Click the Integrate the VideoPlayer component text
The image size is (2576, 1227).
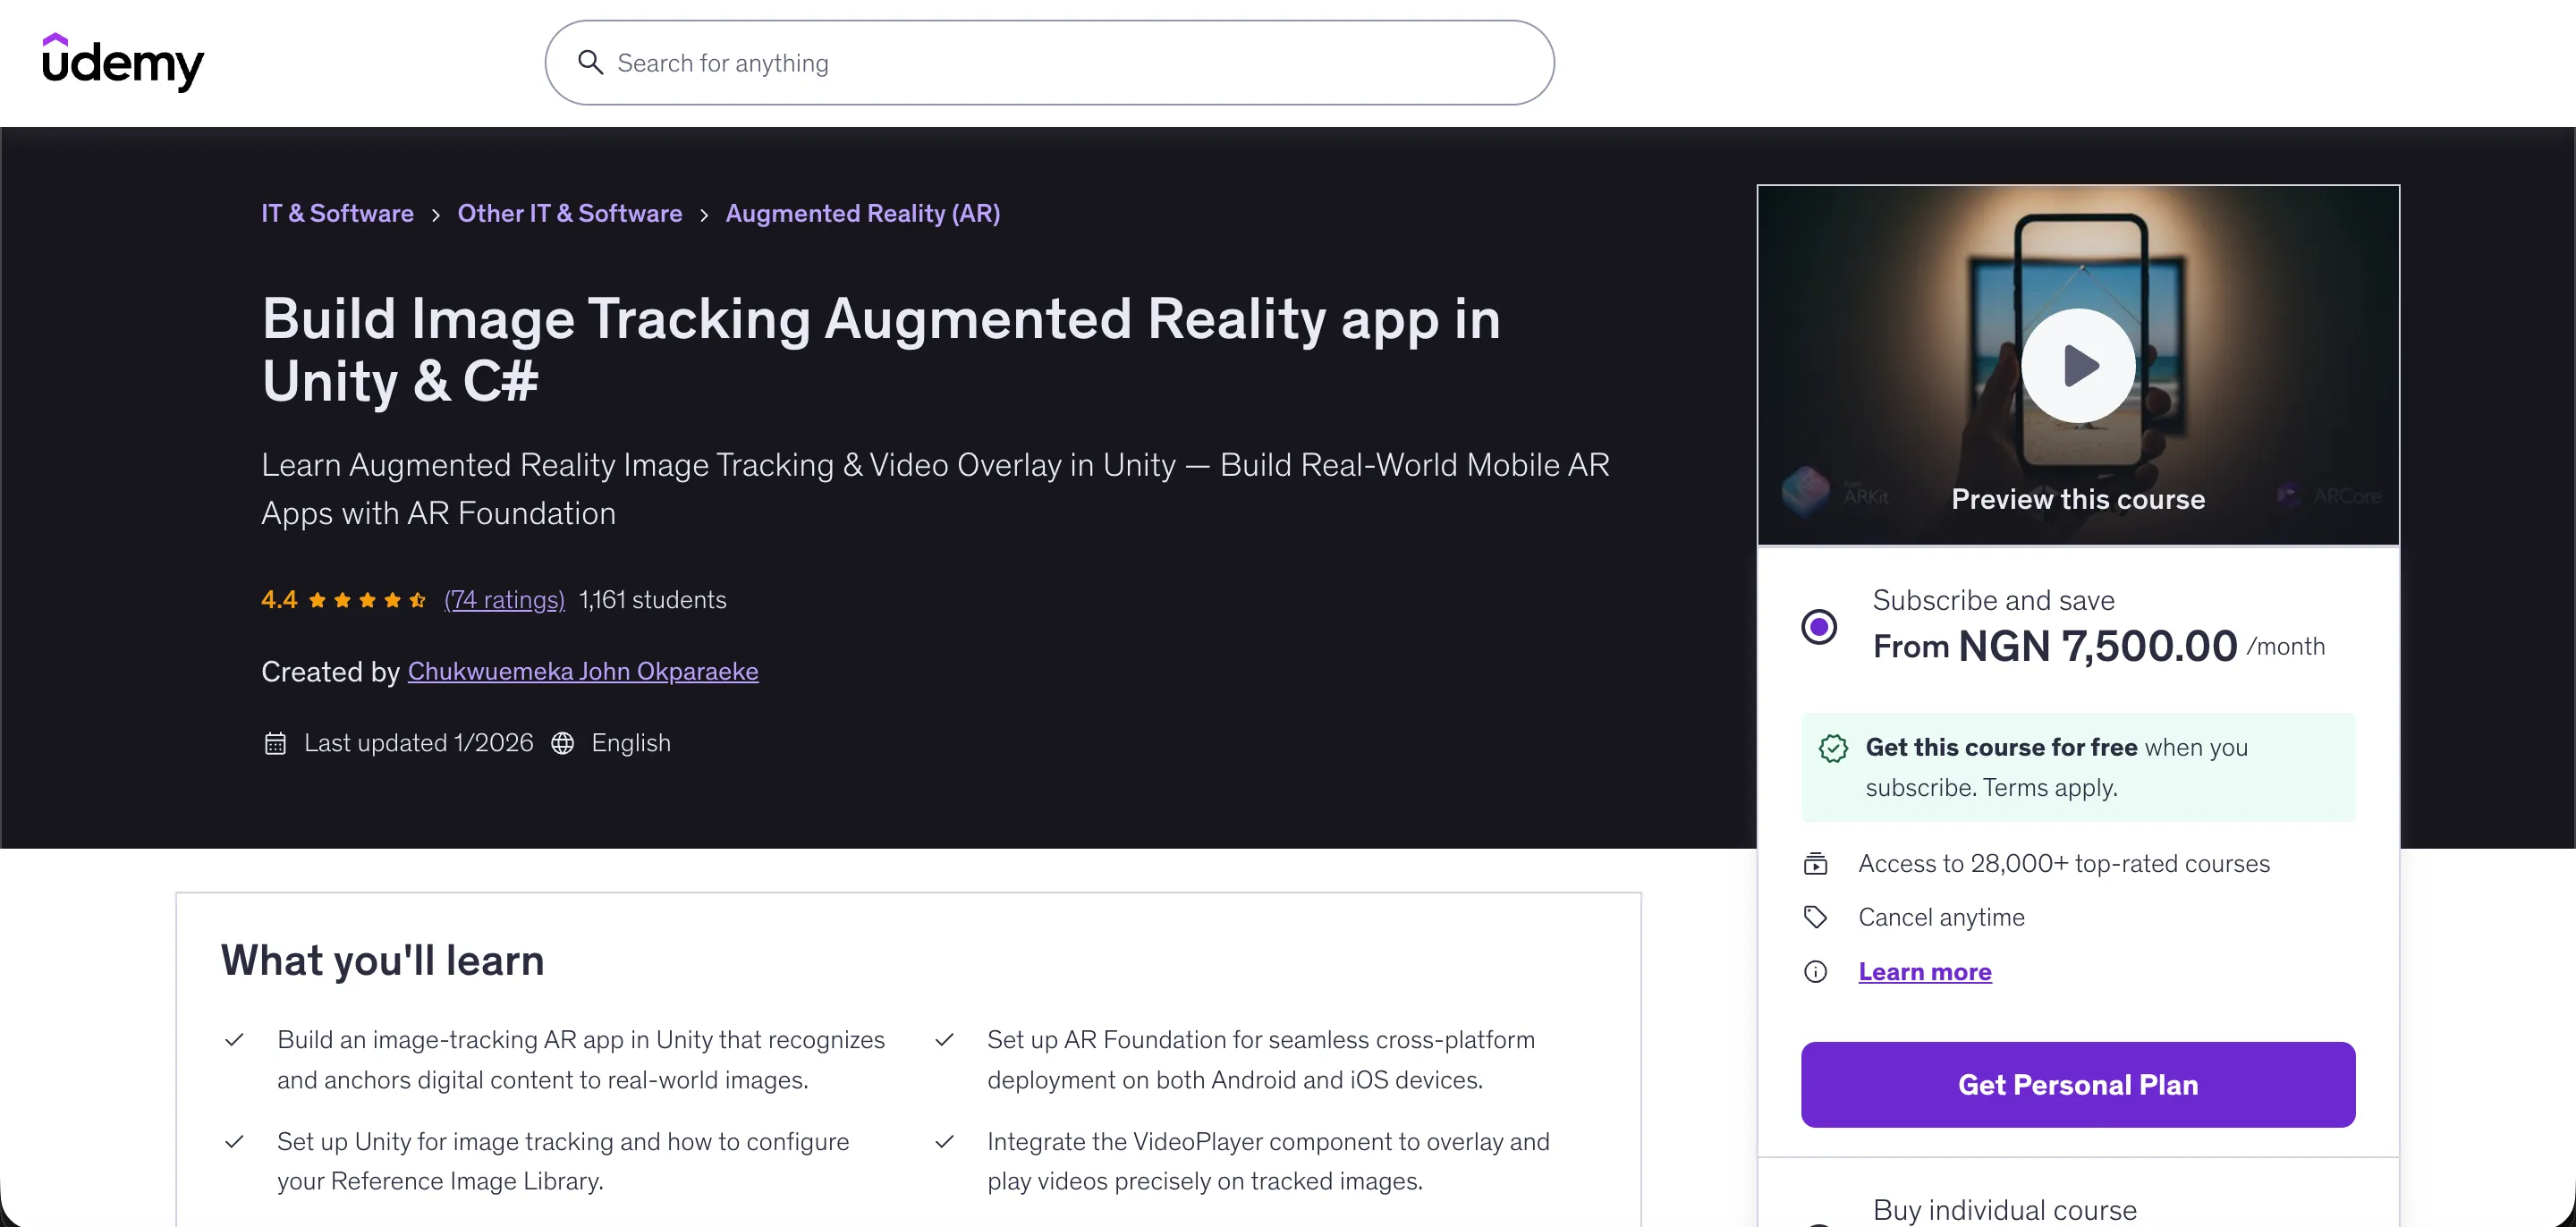(1268, 1161)
